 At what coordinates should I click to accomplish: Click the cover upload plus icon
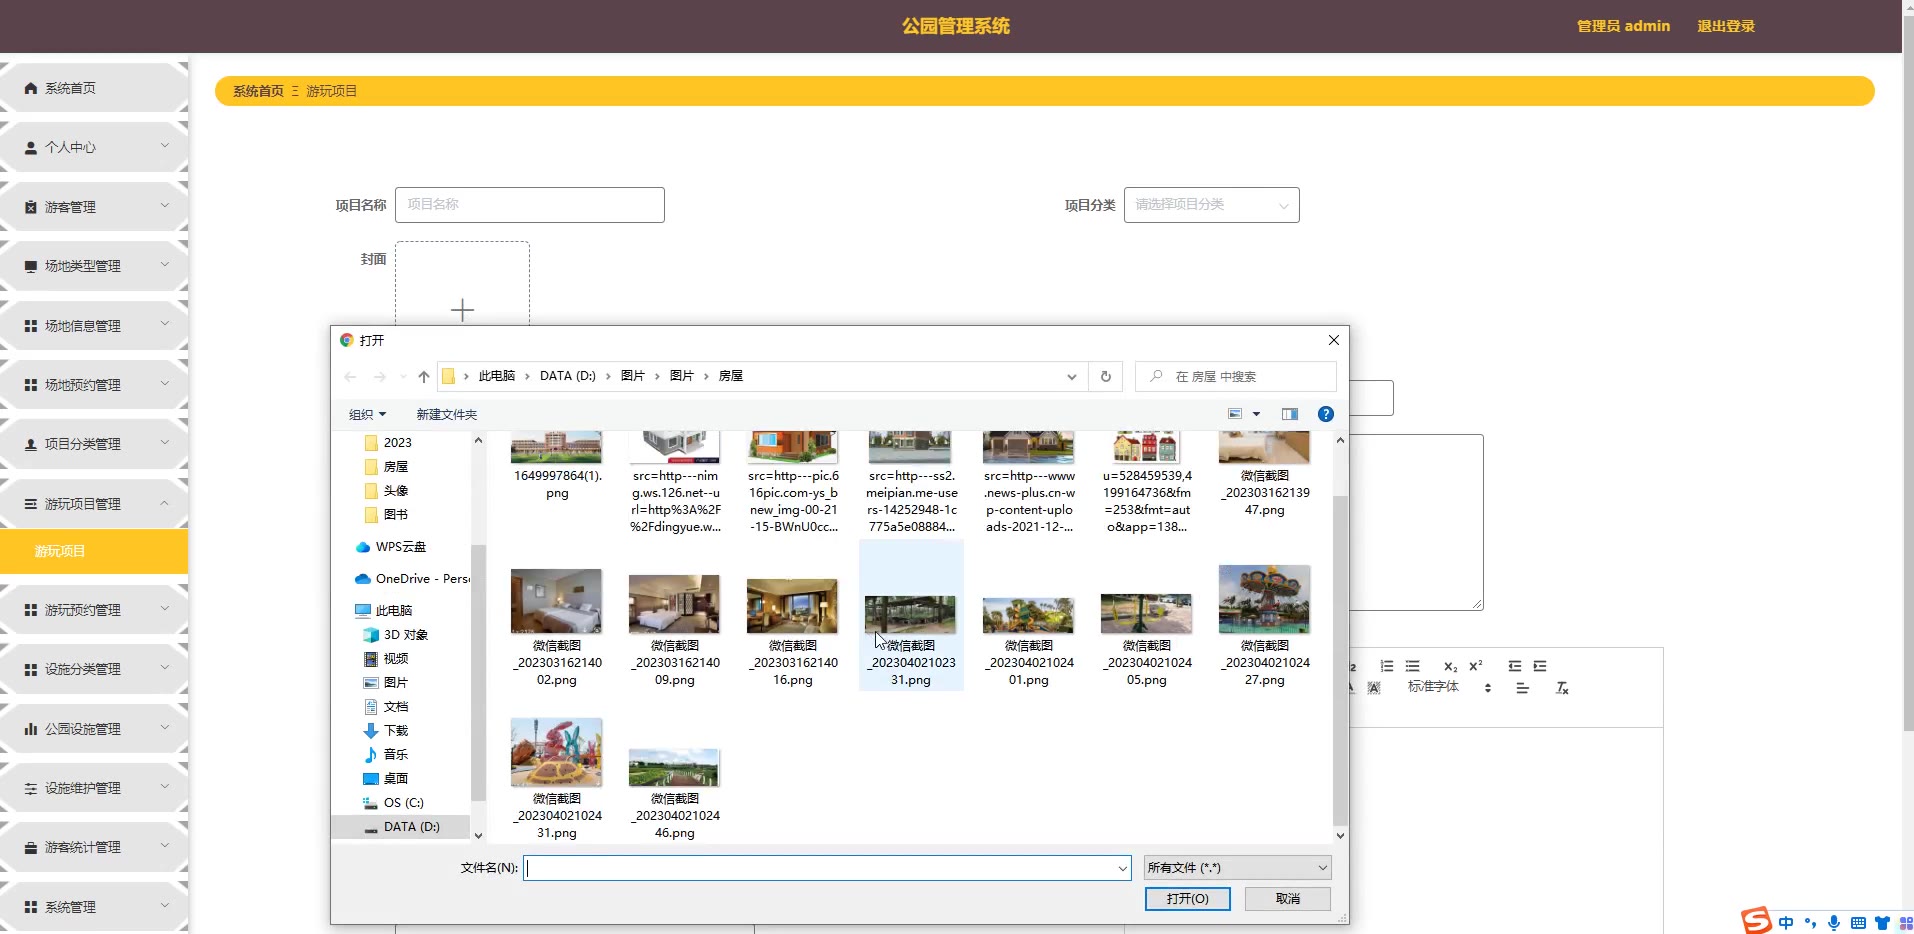pyautogui.click(x=462, y=310)
